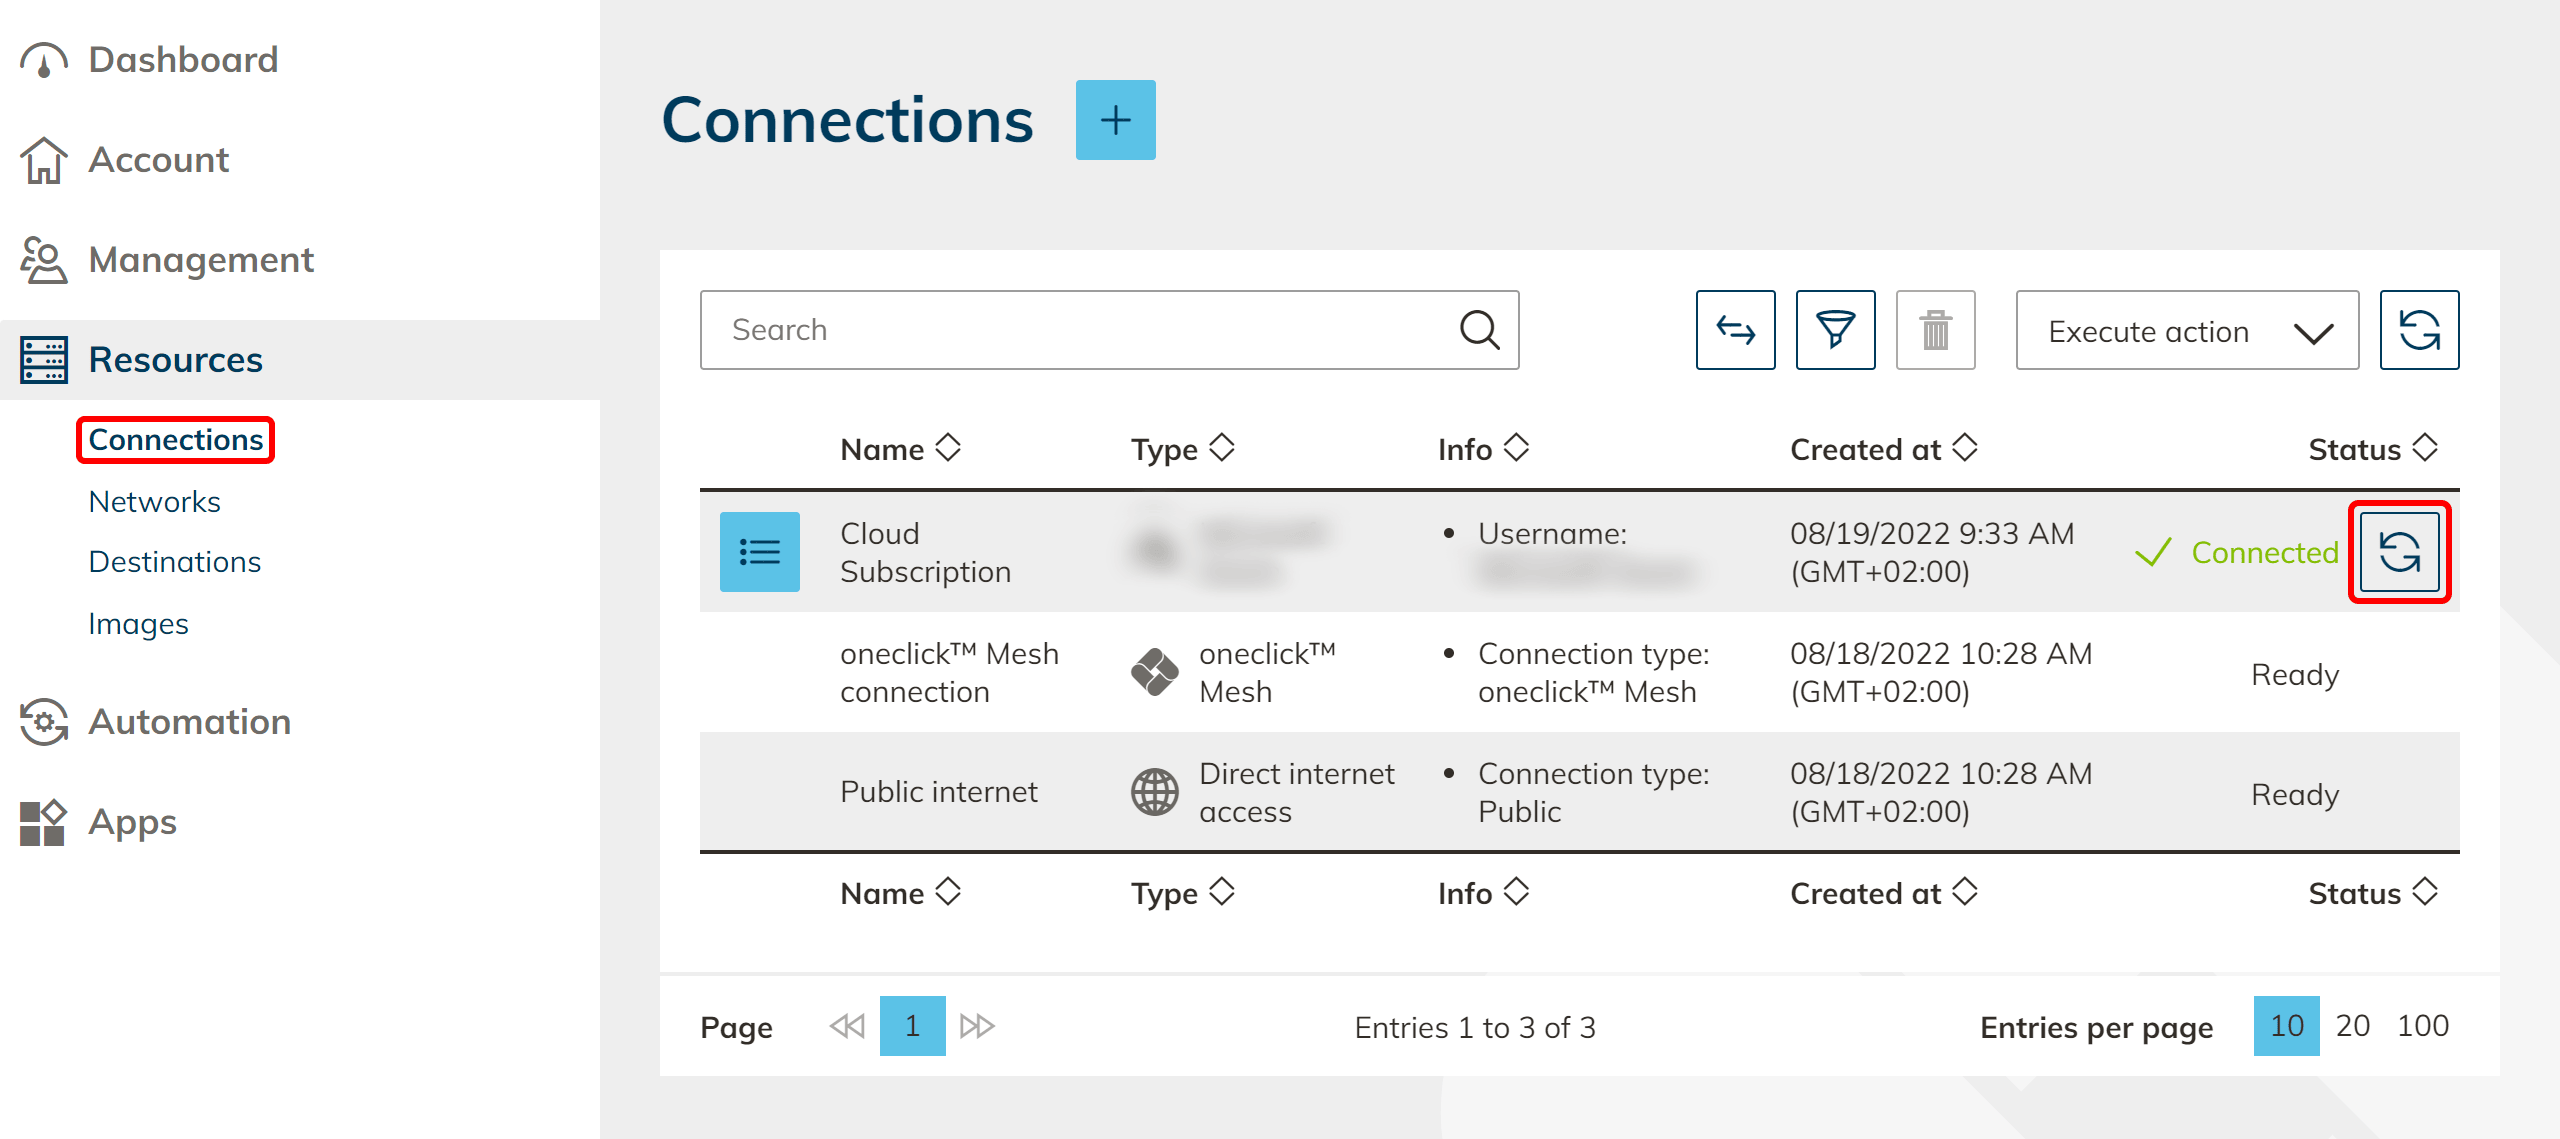Click the search magnifier icon
The height and width of the screenshot is (1139, 2560).
point(1479,330)
